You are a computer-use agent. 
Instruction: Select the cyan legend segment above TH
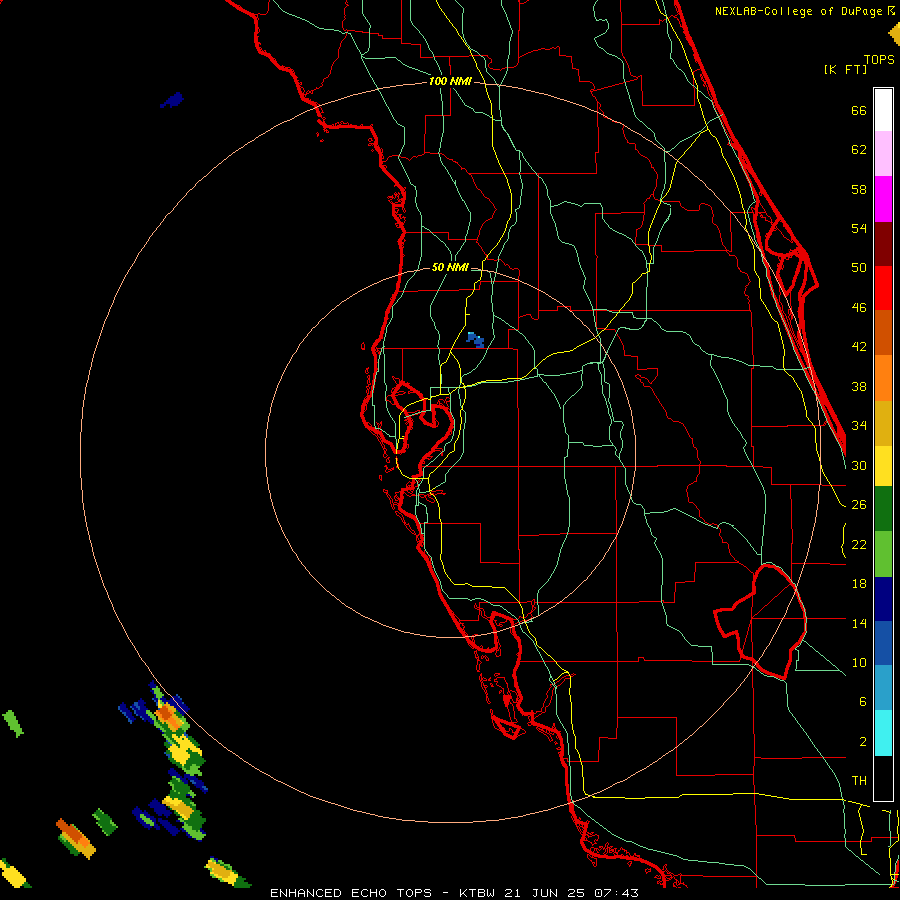(883, 734)
